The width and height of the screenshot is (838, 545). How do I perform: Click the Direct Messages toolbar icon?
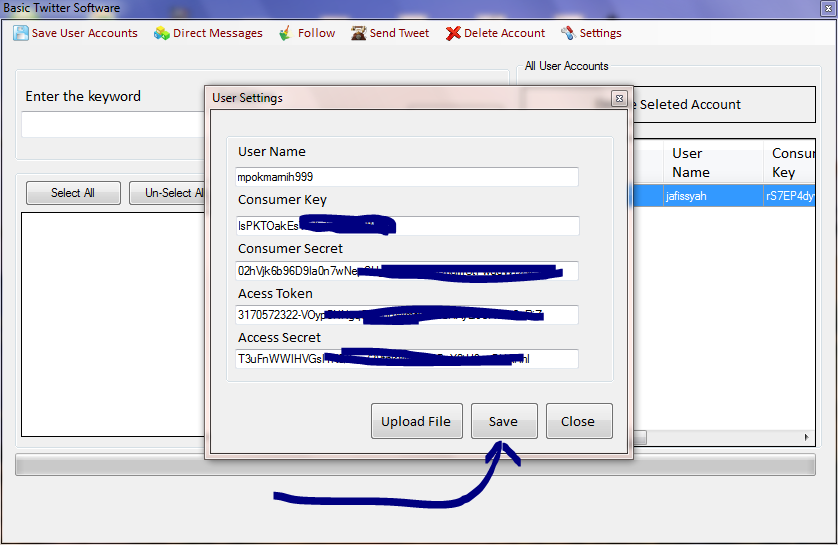161,33
